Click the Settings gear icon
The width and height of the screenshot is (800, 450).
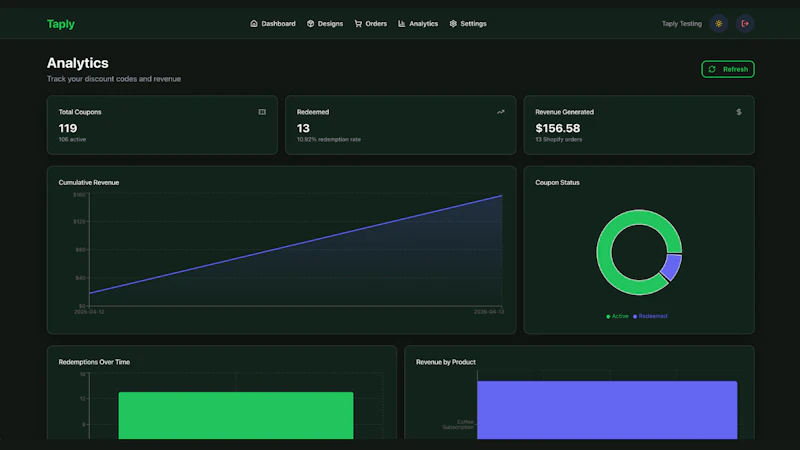[x=453, y=23]
